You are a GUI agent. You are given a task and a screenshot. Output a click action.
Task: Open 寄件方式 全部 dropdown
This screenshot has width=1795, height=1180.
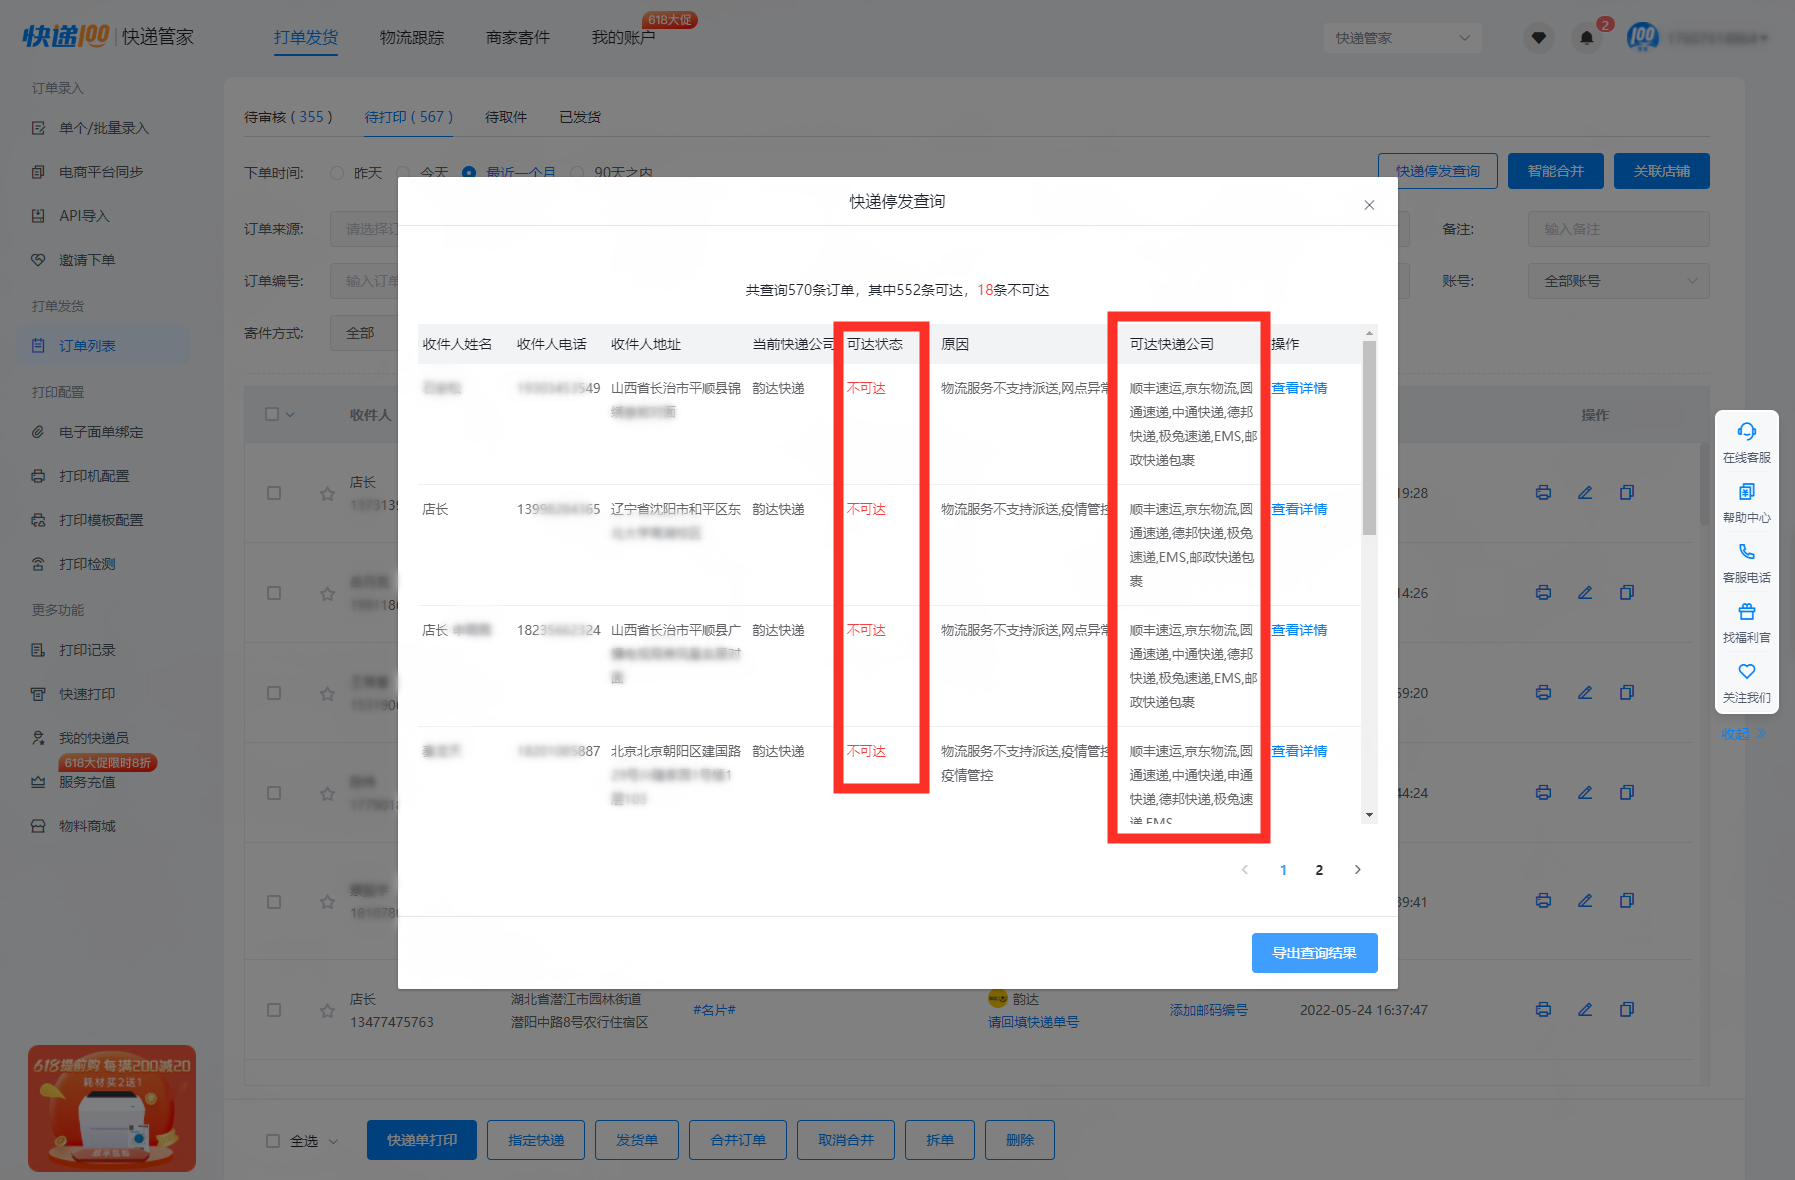pyautogui.click(x=364, y=333)
